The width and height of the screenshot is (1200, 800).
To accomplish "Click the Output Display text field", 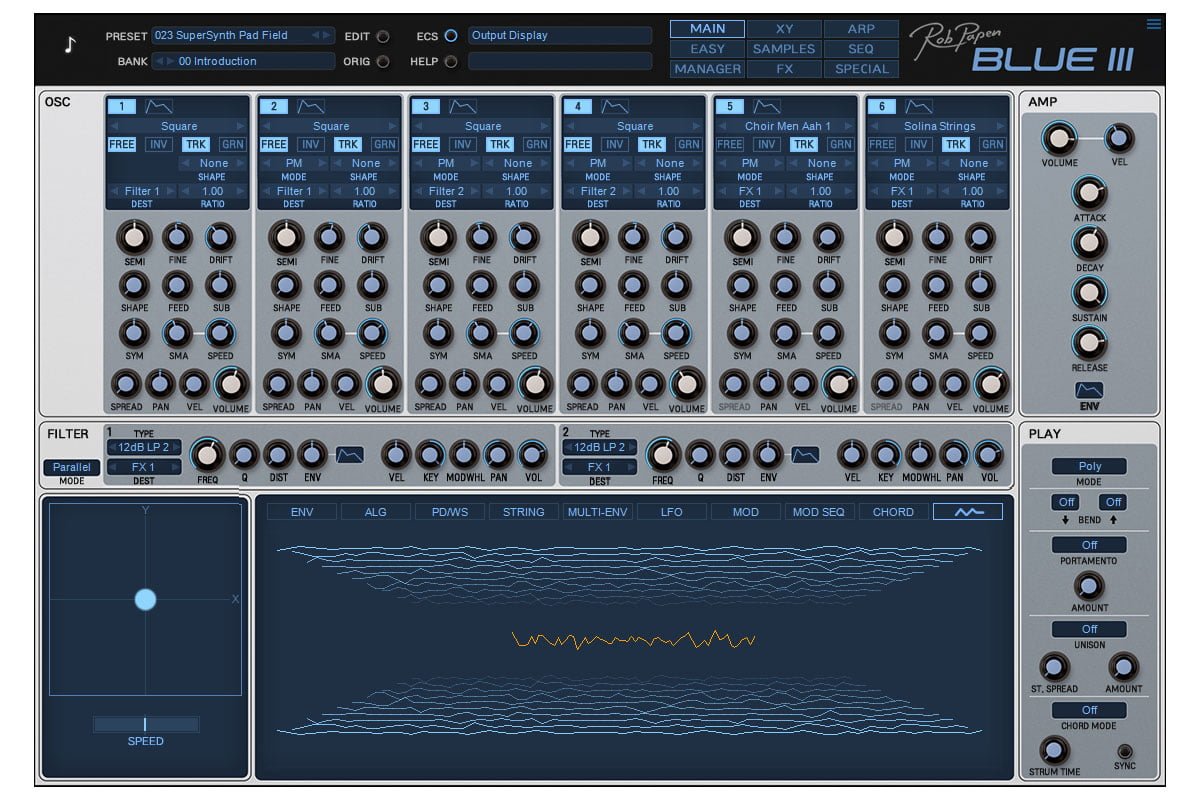I will pos(560,35).
